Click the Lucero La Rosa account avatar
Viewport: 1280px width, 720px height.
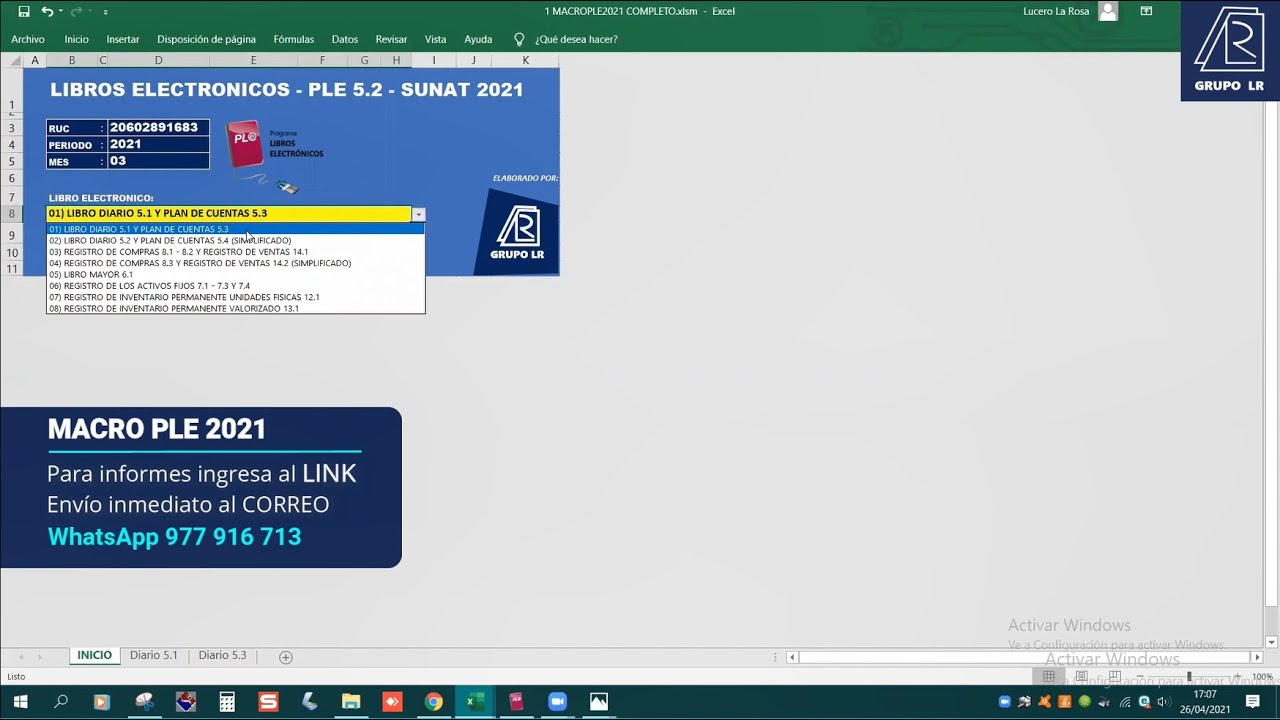click(1107, 11)
